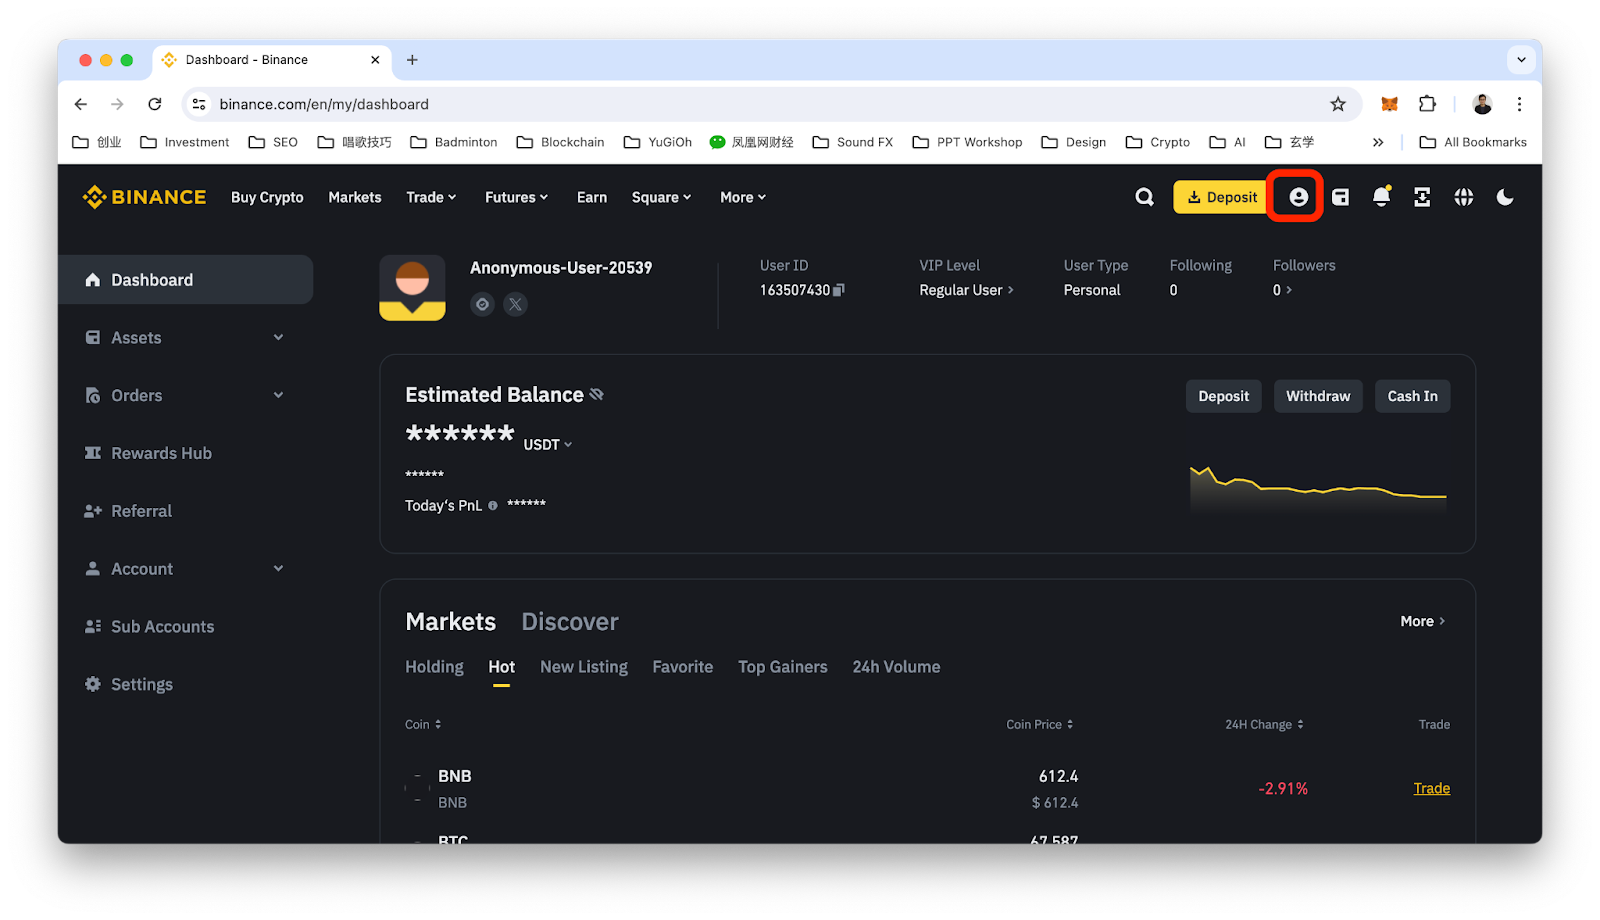Click the X social icon under username
1600x920 pixels.
pos(515,304)
